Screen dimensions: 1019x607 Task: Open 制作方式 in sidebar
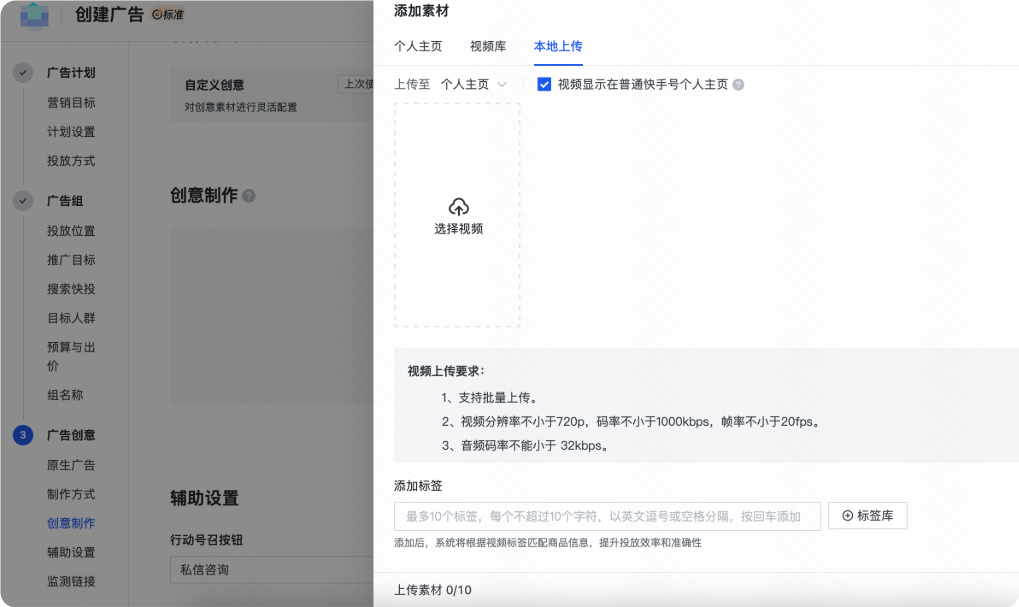coord(71,495)
